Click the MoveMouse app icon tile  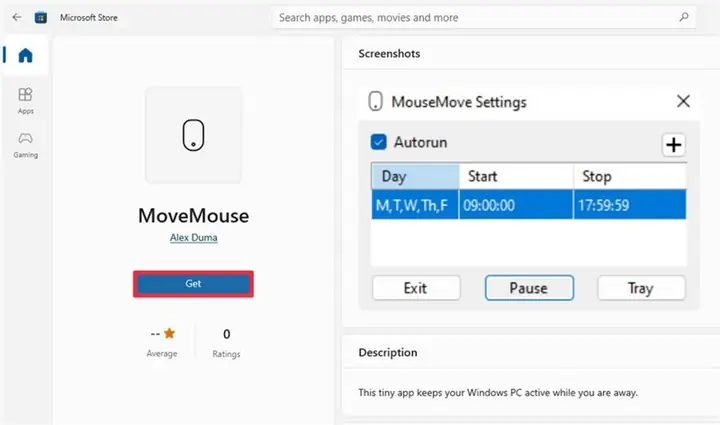click(193, 135)
